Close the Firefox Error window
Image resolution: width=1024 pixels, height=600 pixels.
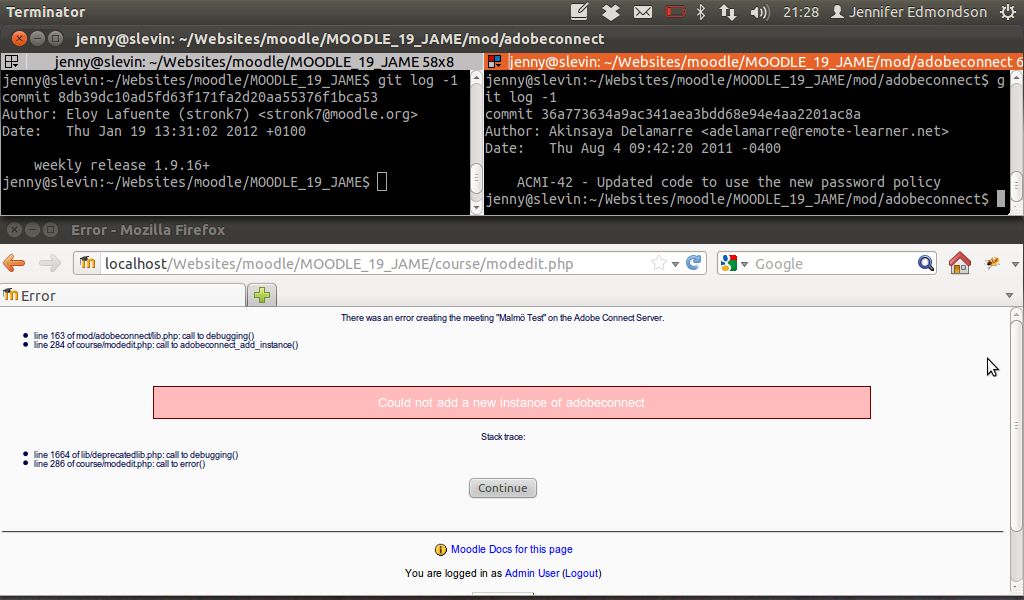click(14, 230)
